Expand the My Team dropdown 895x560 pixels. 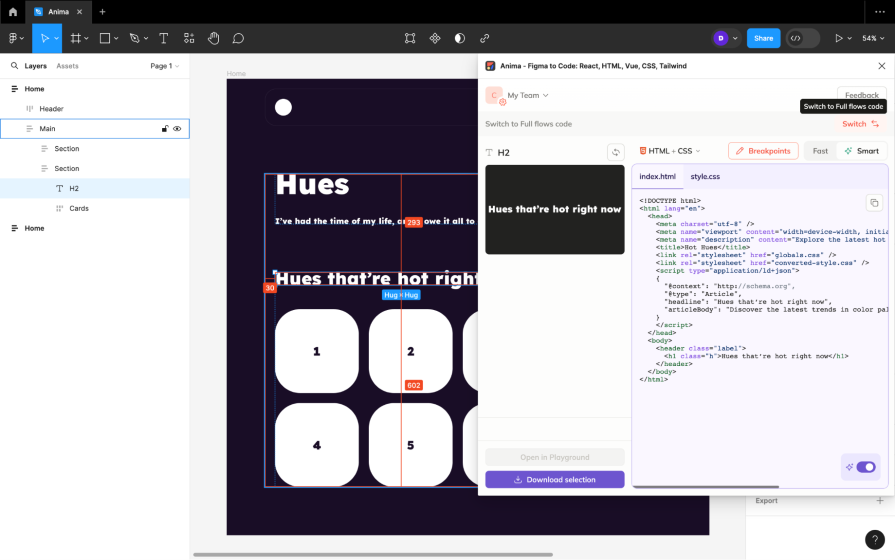[x=527, y=95]
